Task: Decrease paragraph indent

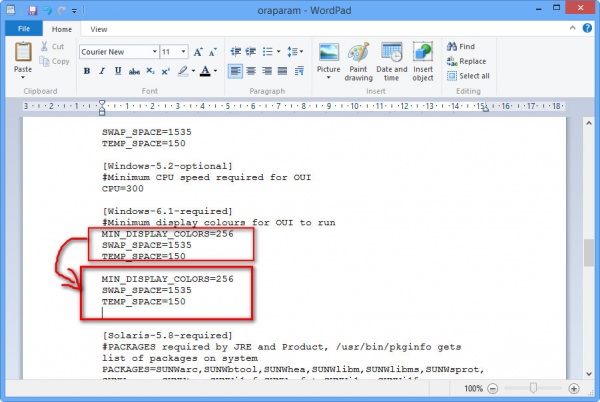Action: (236, 51)
